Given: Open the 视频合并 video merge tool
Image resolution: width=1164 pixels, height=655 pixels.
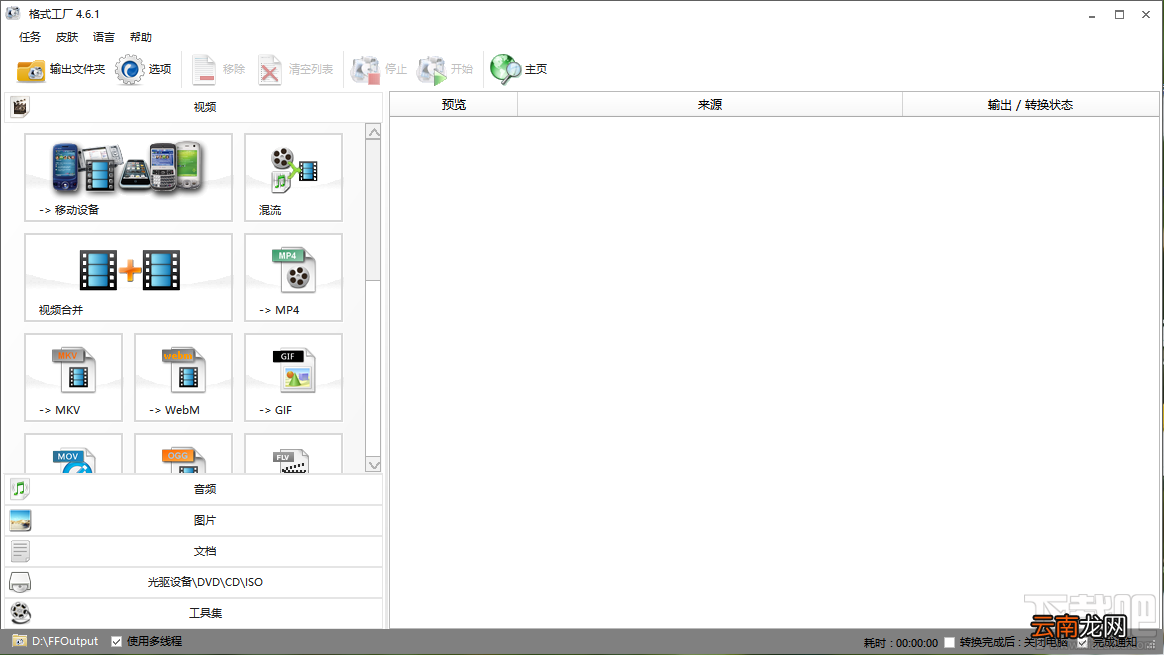Looking at the screenshot, I should point(128,277).
